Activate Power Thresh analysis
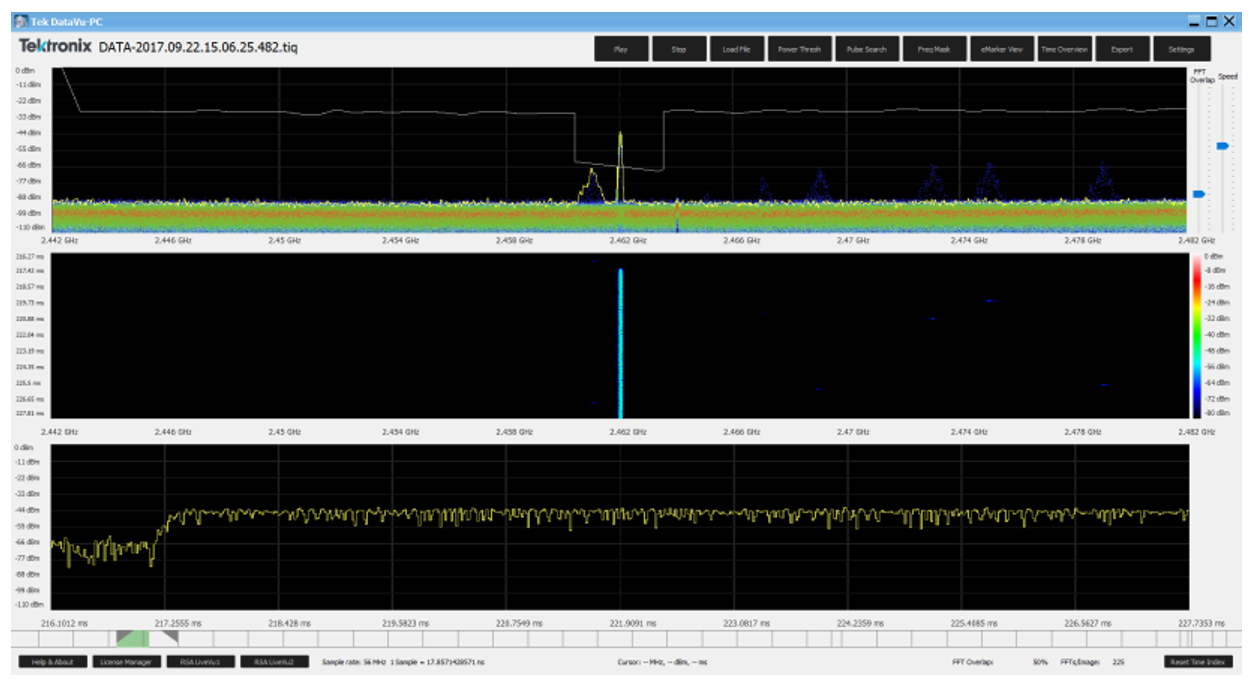Image resolution: width=1255 pixels, height=694 pixels. [800, 47]
